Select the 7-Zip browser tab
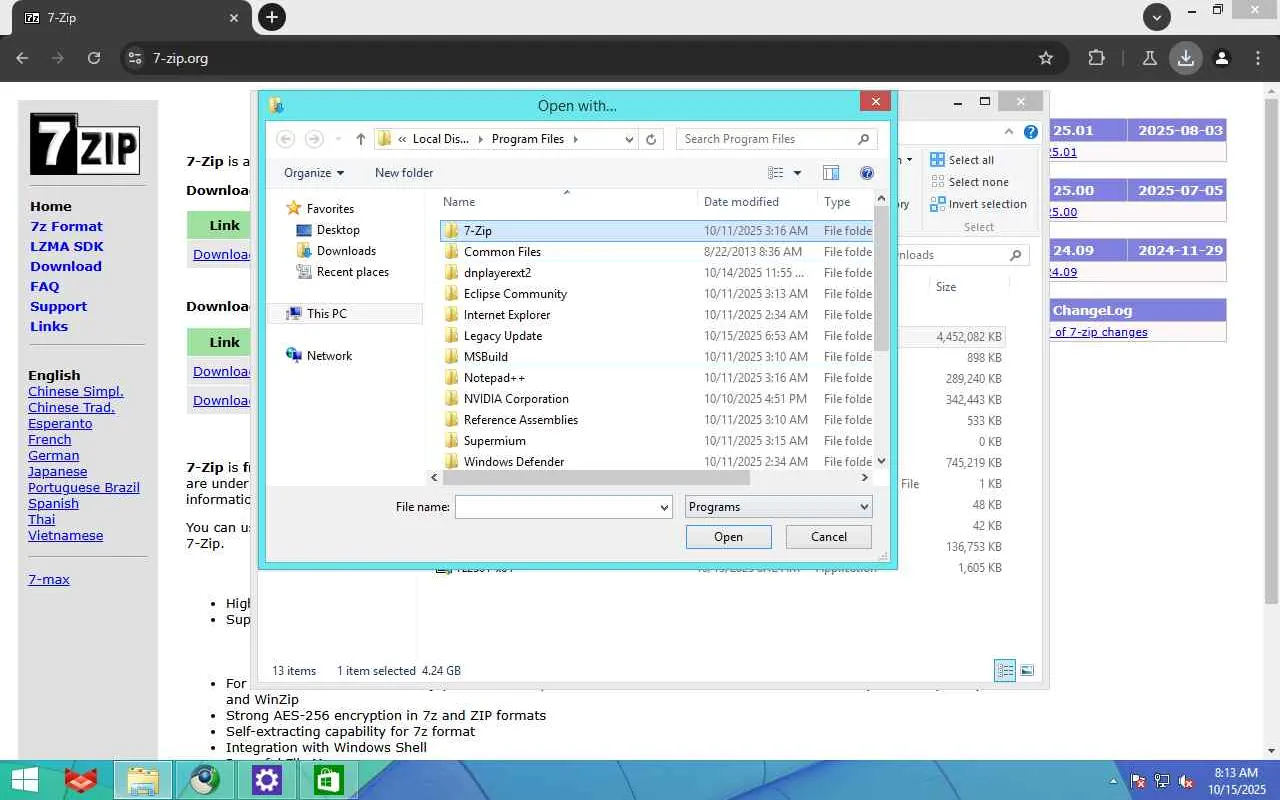Viewport: 1280px width, 800px height. pyautogui.click(x=133, y=18)
